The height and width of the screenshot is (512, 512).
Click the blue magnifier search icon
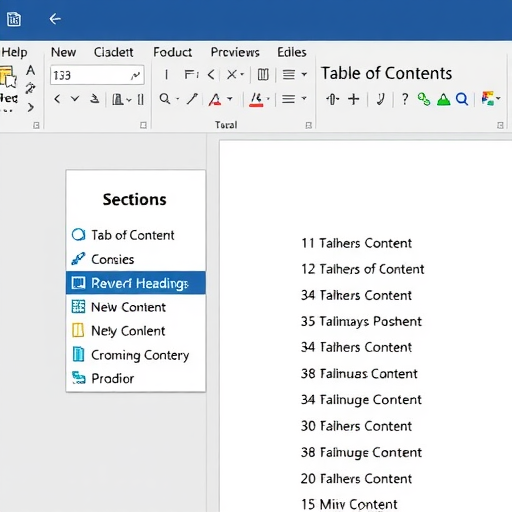coord(462,99)
